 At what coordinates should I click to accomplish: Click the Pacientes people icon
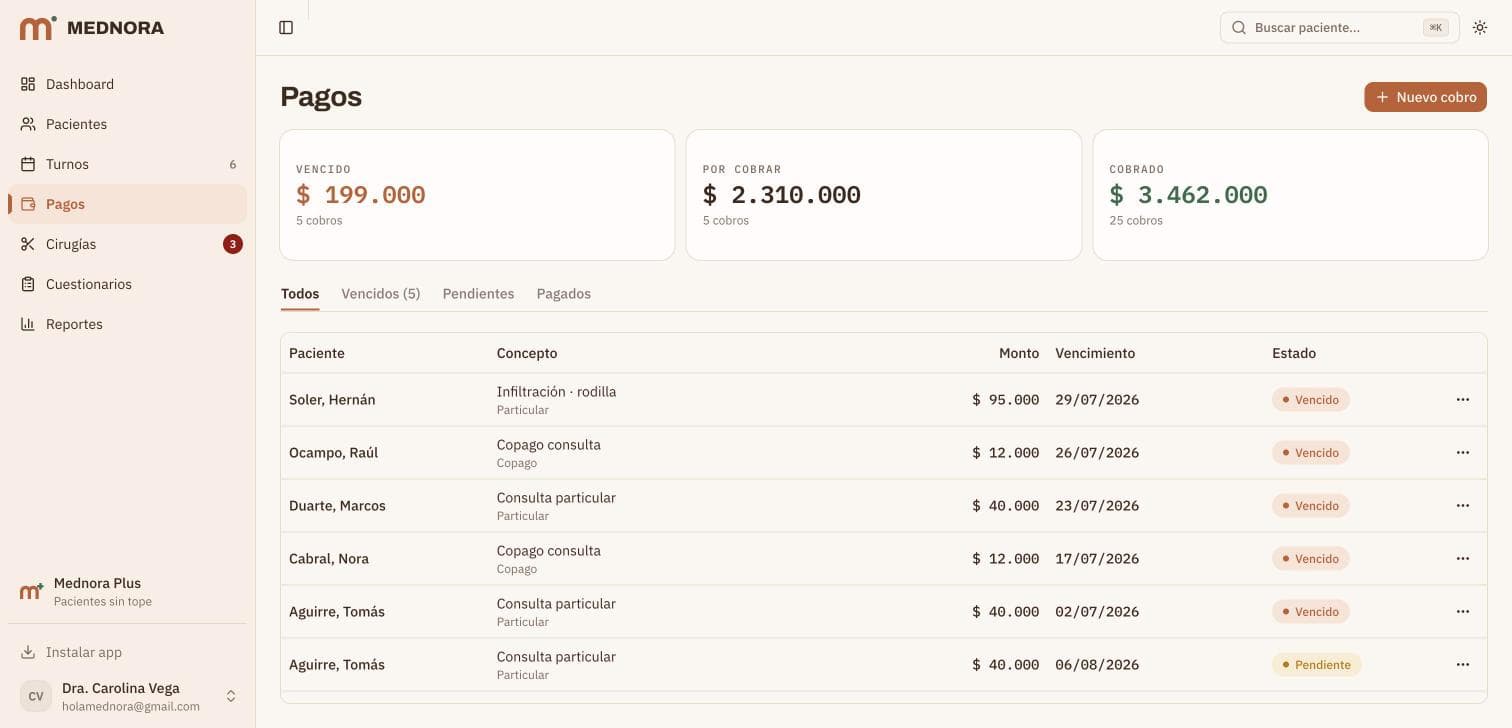coord(28,124)
